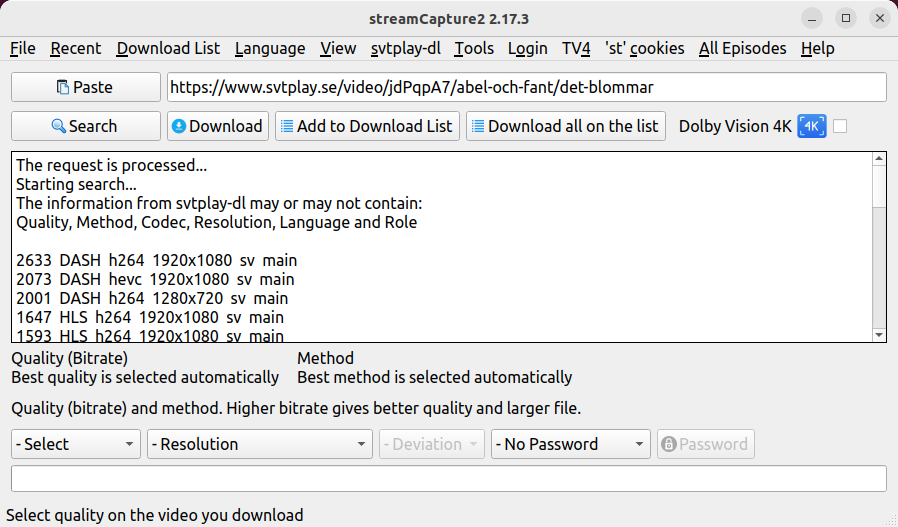Open the TV4 menu
The image size is (898, 527).
576,49
